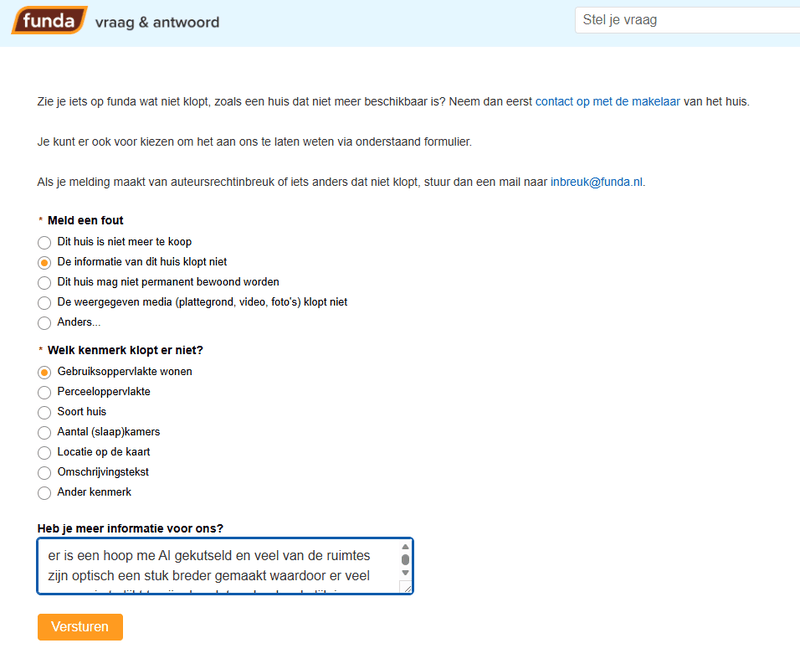Pick the 'De weergegeven media klopt niet' option

[44, 302]
